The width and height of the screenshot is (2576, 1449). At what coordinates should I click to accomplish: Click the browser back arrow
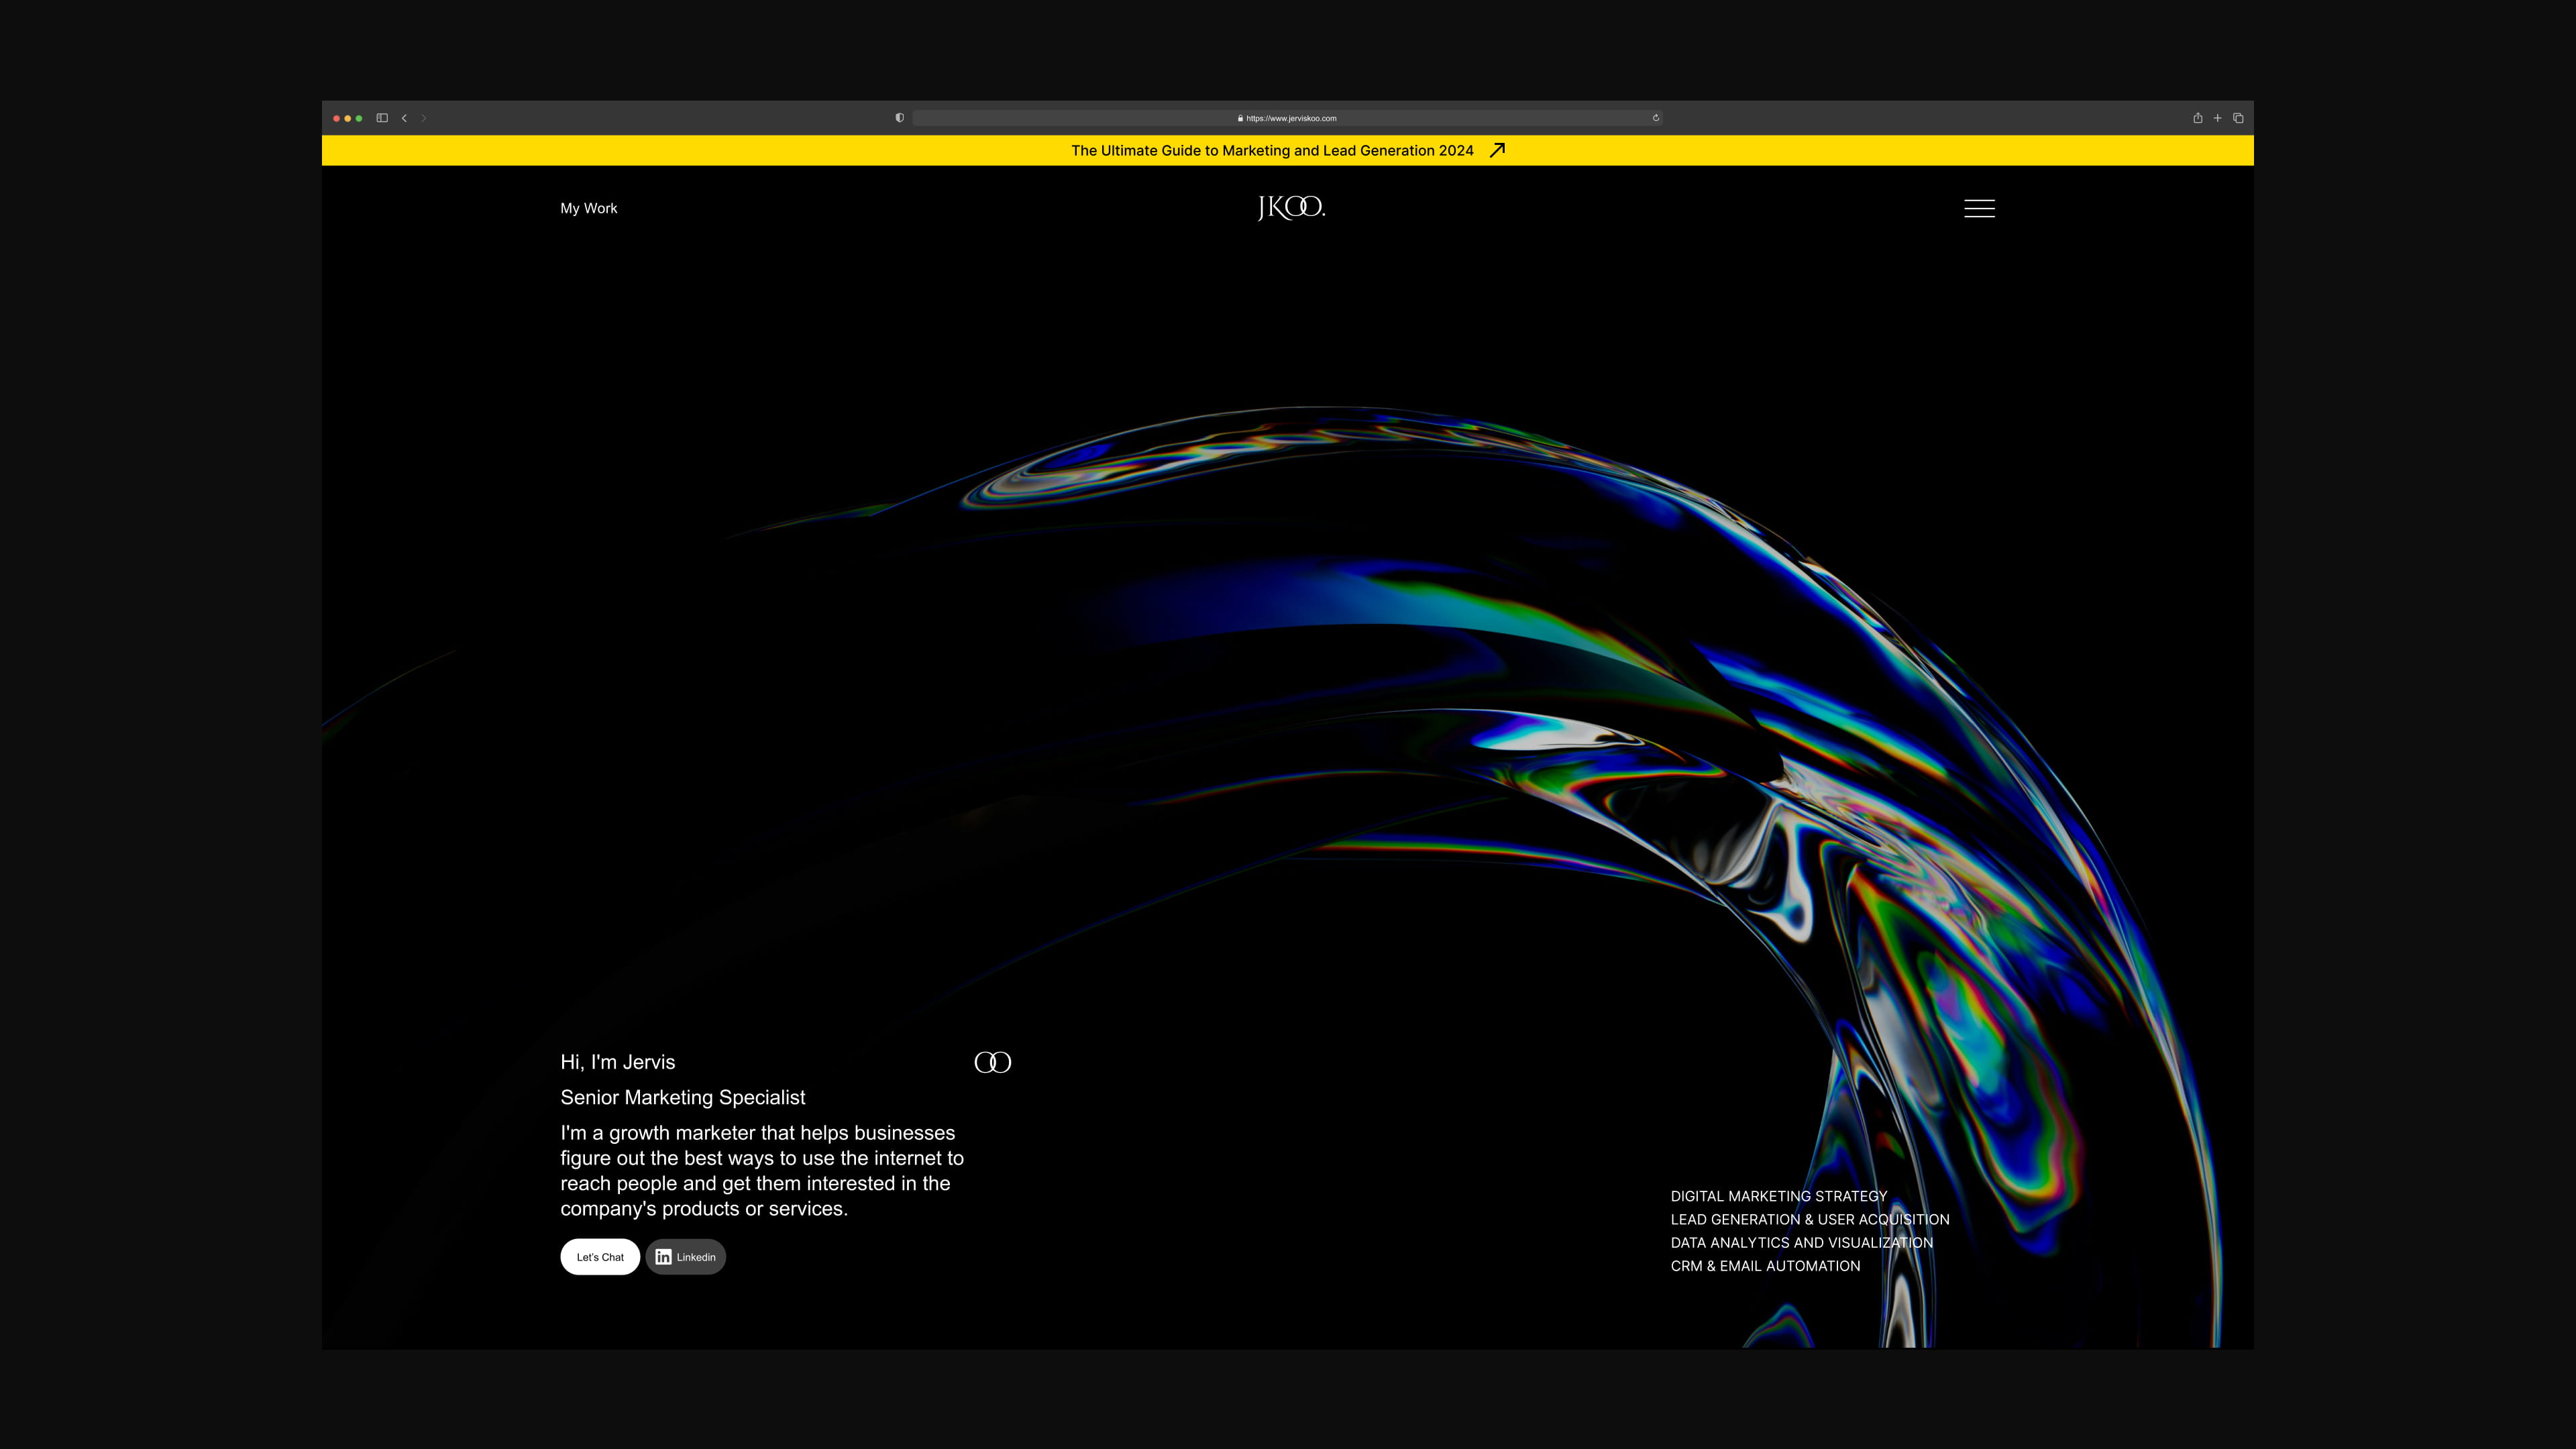coord(404,118)
